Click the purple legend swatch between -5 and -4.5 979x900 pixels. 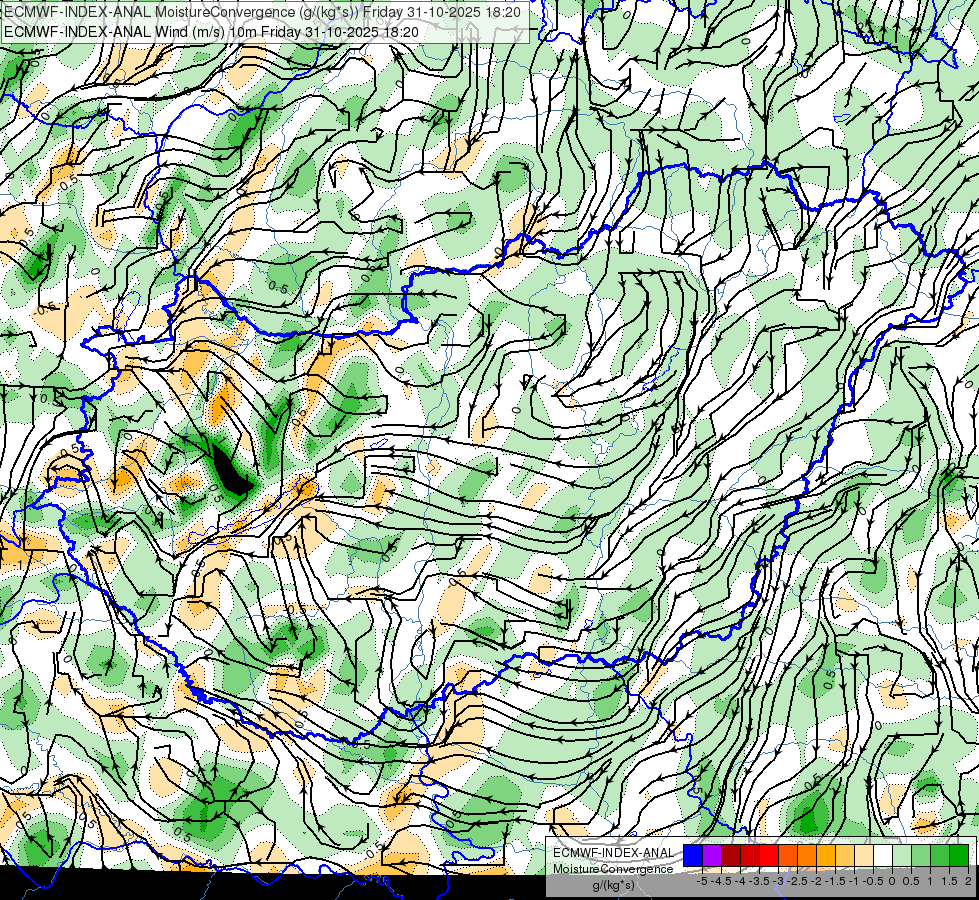click(712, 855)
